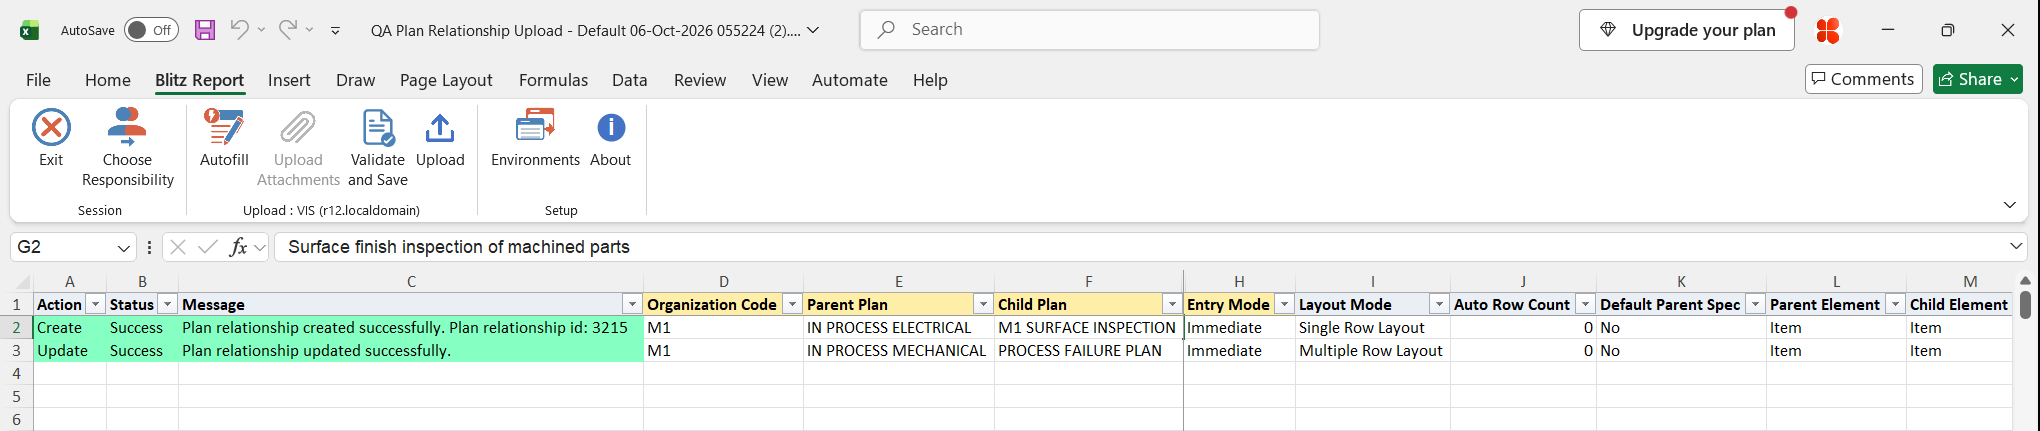Screen dimensions: 2040x431
Task: Toggle the AutoSave switch
Action: [151, 30]
